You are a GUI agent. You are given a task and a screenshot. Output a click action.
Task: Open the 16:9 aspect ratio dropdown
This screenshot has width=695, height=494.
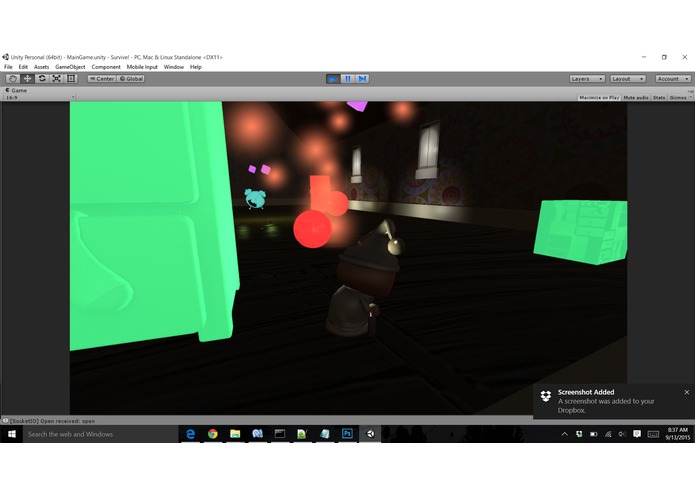point(39,97)
